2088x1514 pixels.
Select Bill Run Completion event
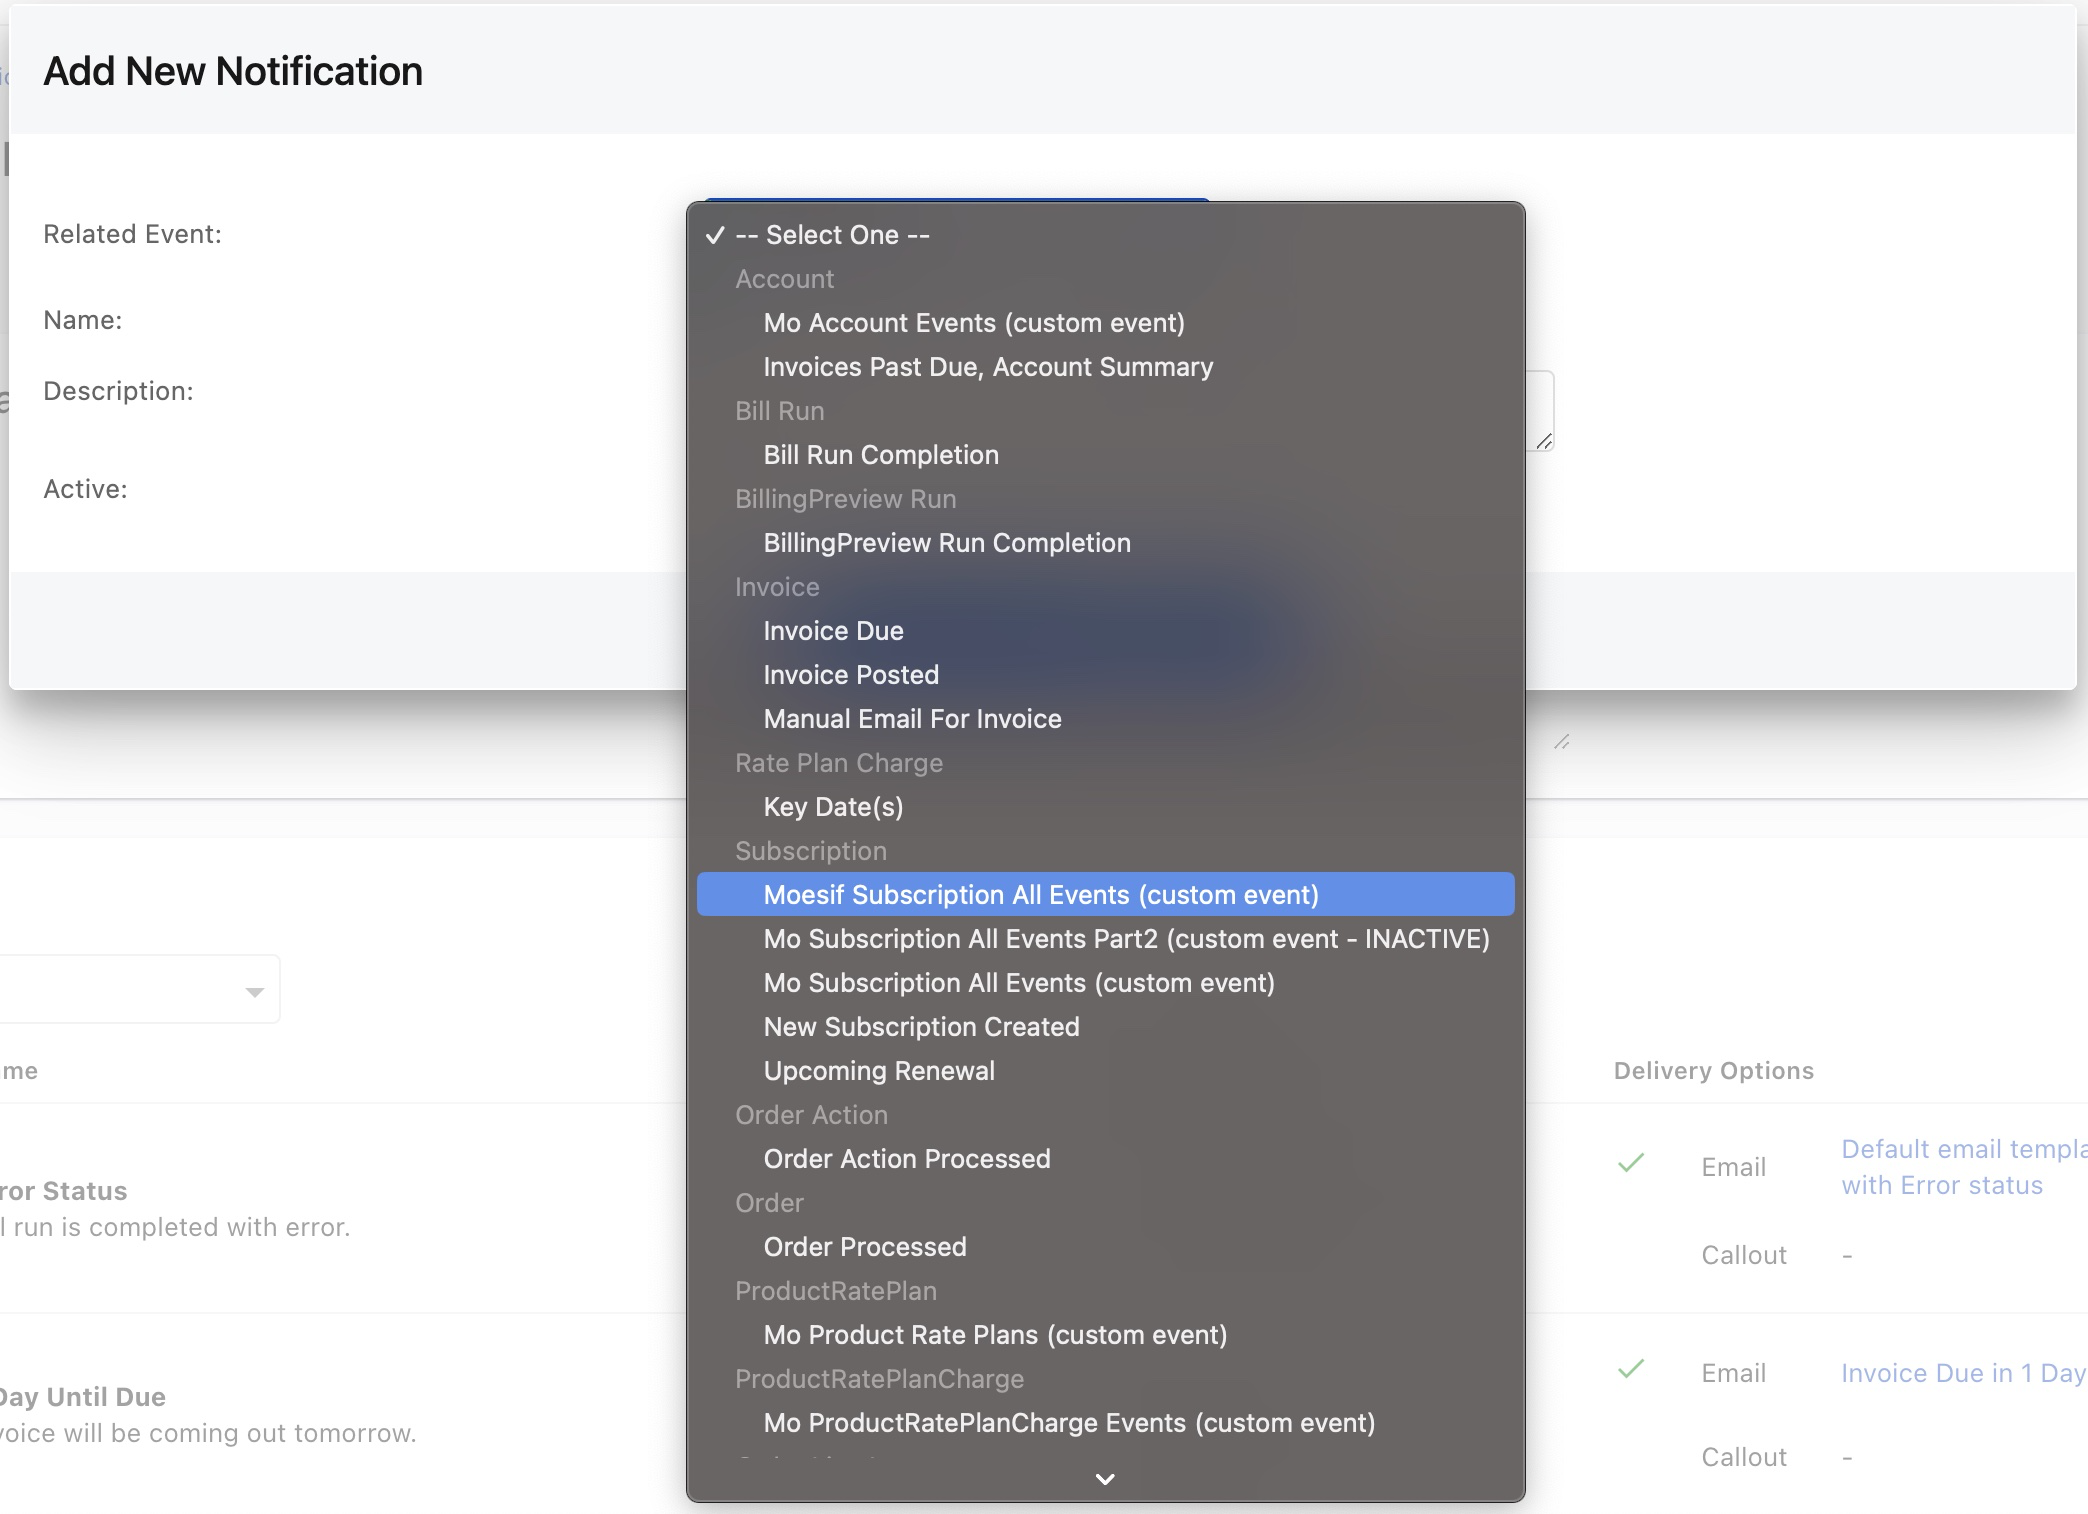[x=880, y=455]
